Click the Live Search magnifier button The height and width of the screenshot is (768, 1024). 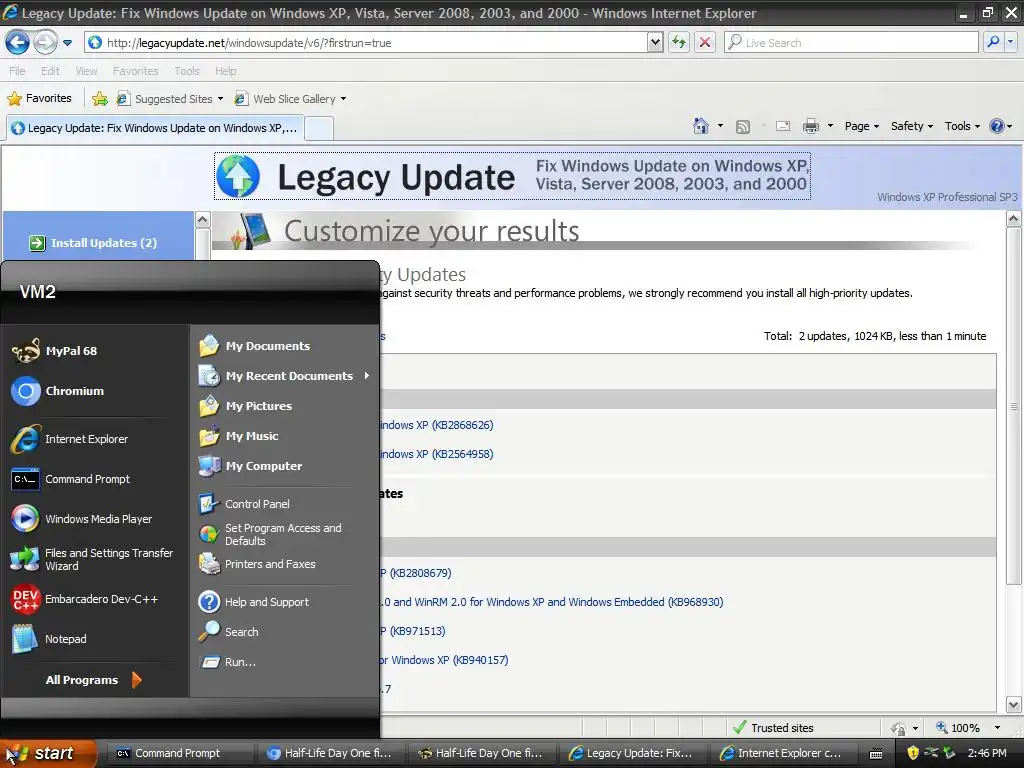[x=993, y=42]
